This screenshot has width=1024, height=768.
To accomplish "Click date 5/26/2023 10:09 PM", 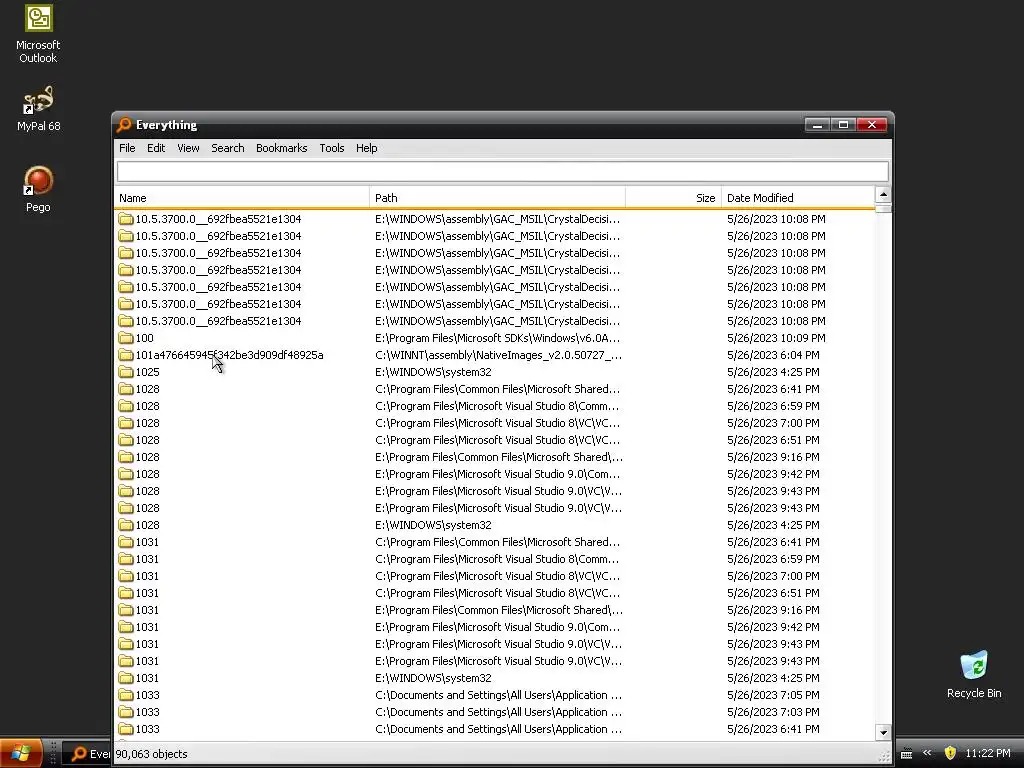I will [776, 338].
